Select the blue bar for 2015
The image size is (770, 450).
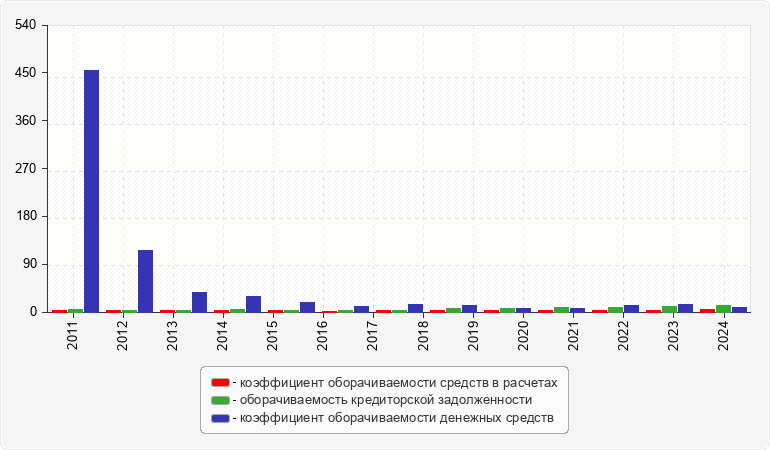(307, 307)
